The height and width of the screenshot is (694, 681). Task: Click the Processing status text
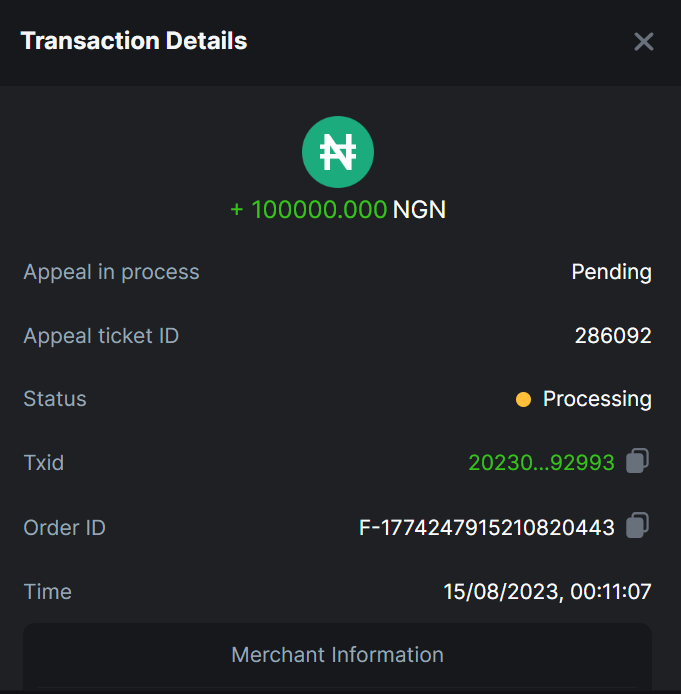(x=597, y=399)
